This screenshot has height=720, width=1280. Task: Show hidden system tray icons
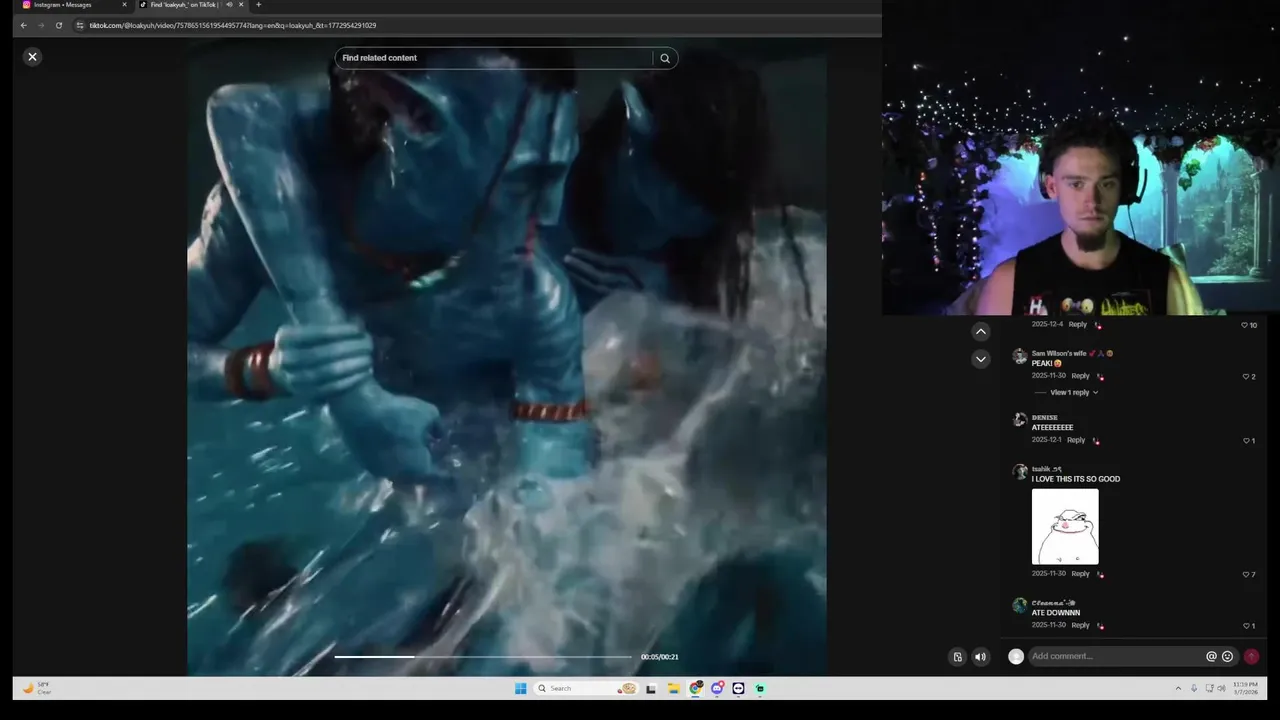tap(1178, 689)
